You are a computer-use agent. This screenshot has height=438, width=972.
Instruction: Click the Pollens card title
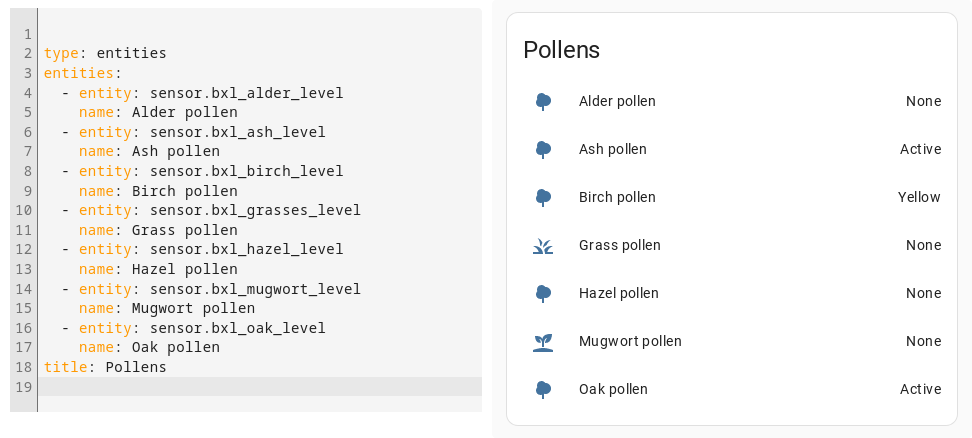[562, 50]
